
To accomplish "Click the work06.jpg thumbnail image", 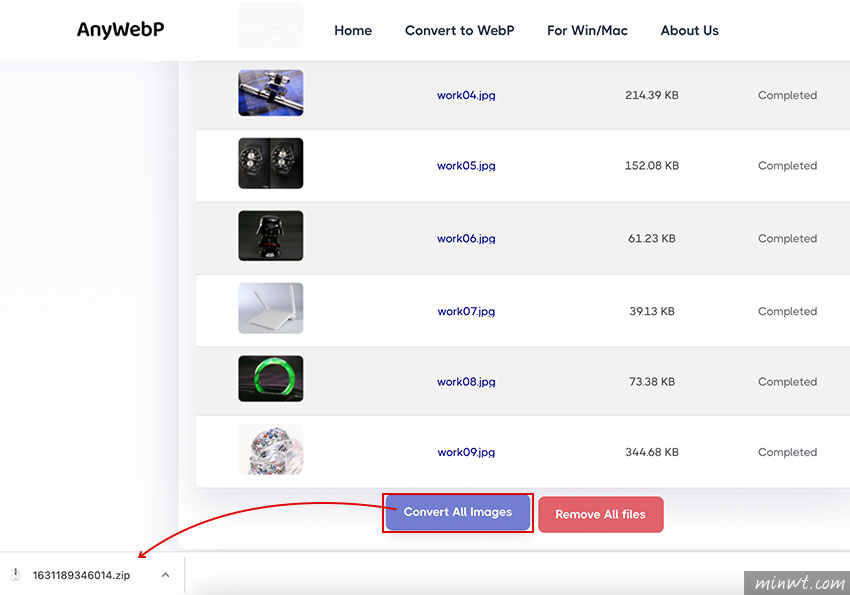I will (x=271, y=236).
